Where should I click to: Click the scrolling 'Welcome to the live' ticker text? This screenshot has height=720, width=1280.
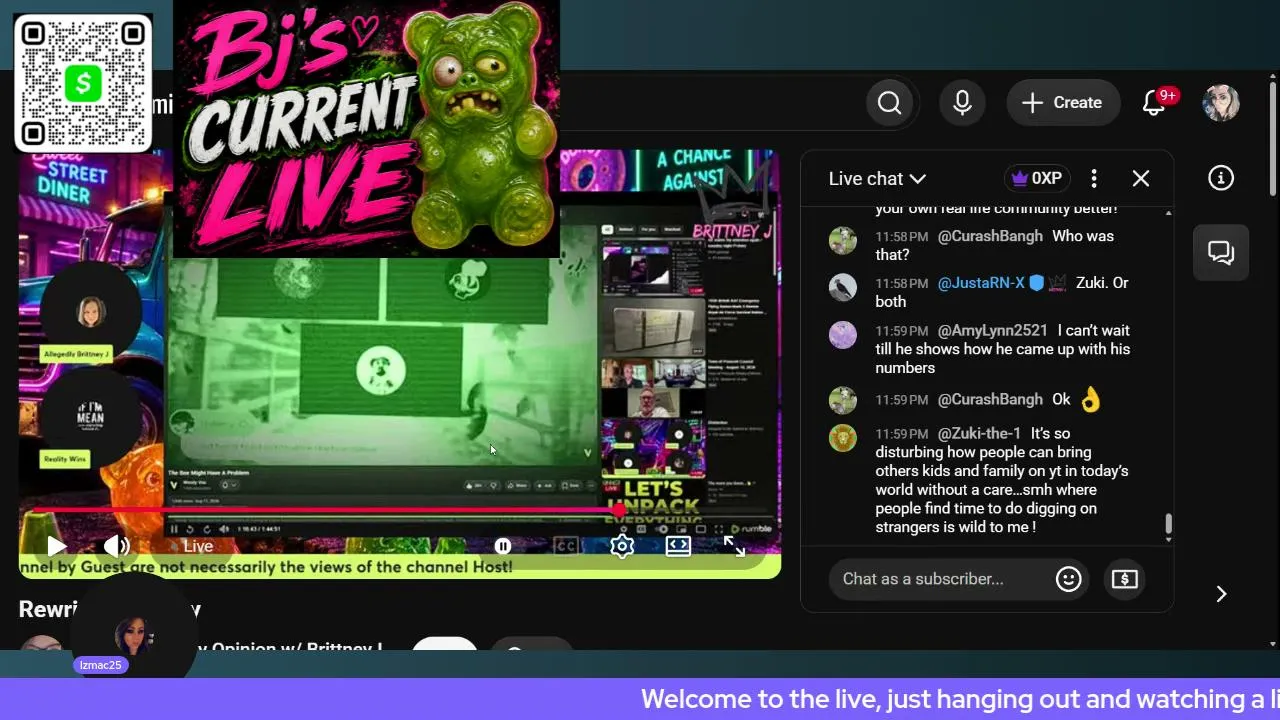(960, 699)
